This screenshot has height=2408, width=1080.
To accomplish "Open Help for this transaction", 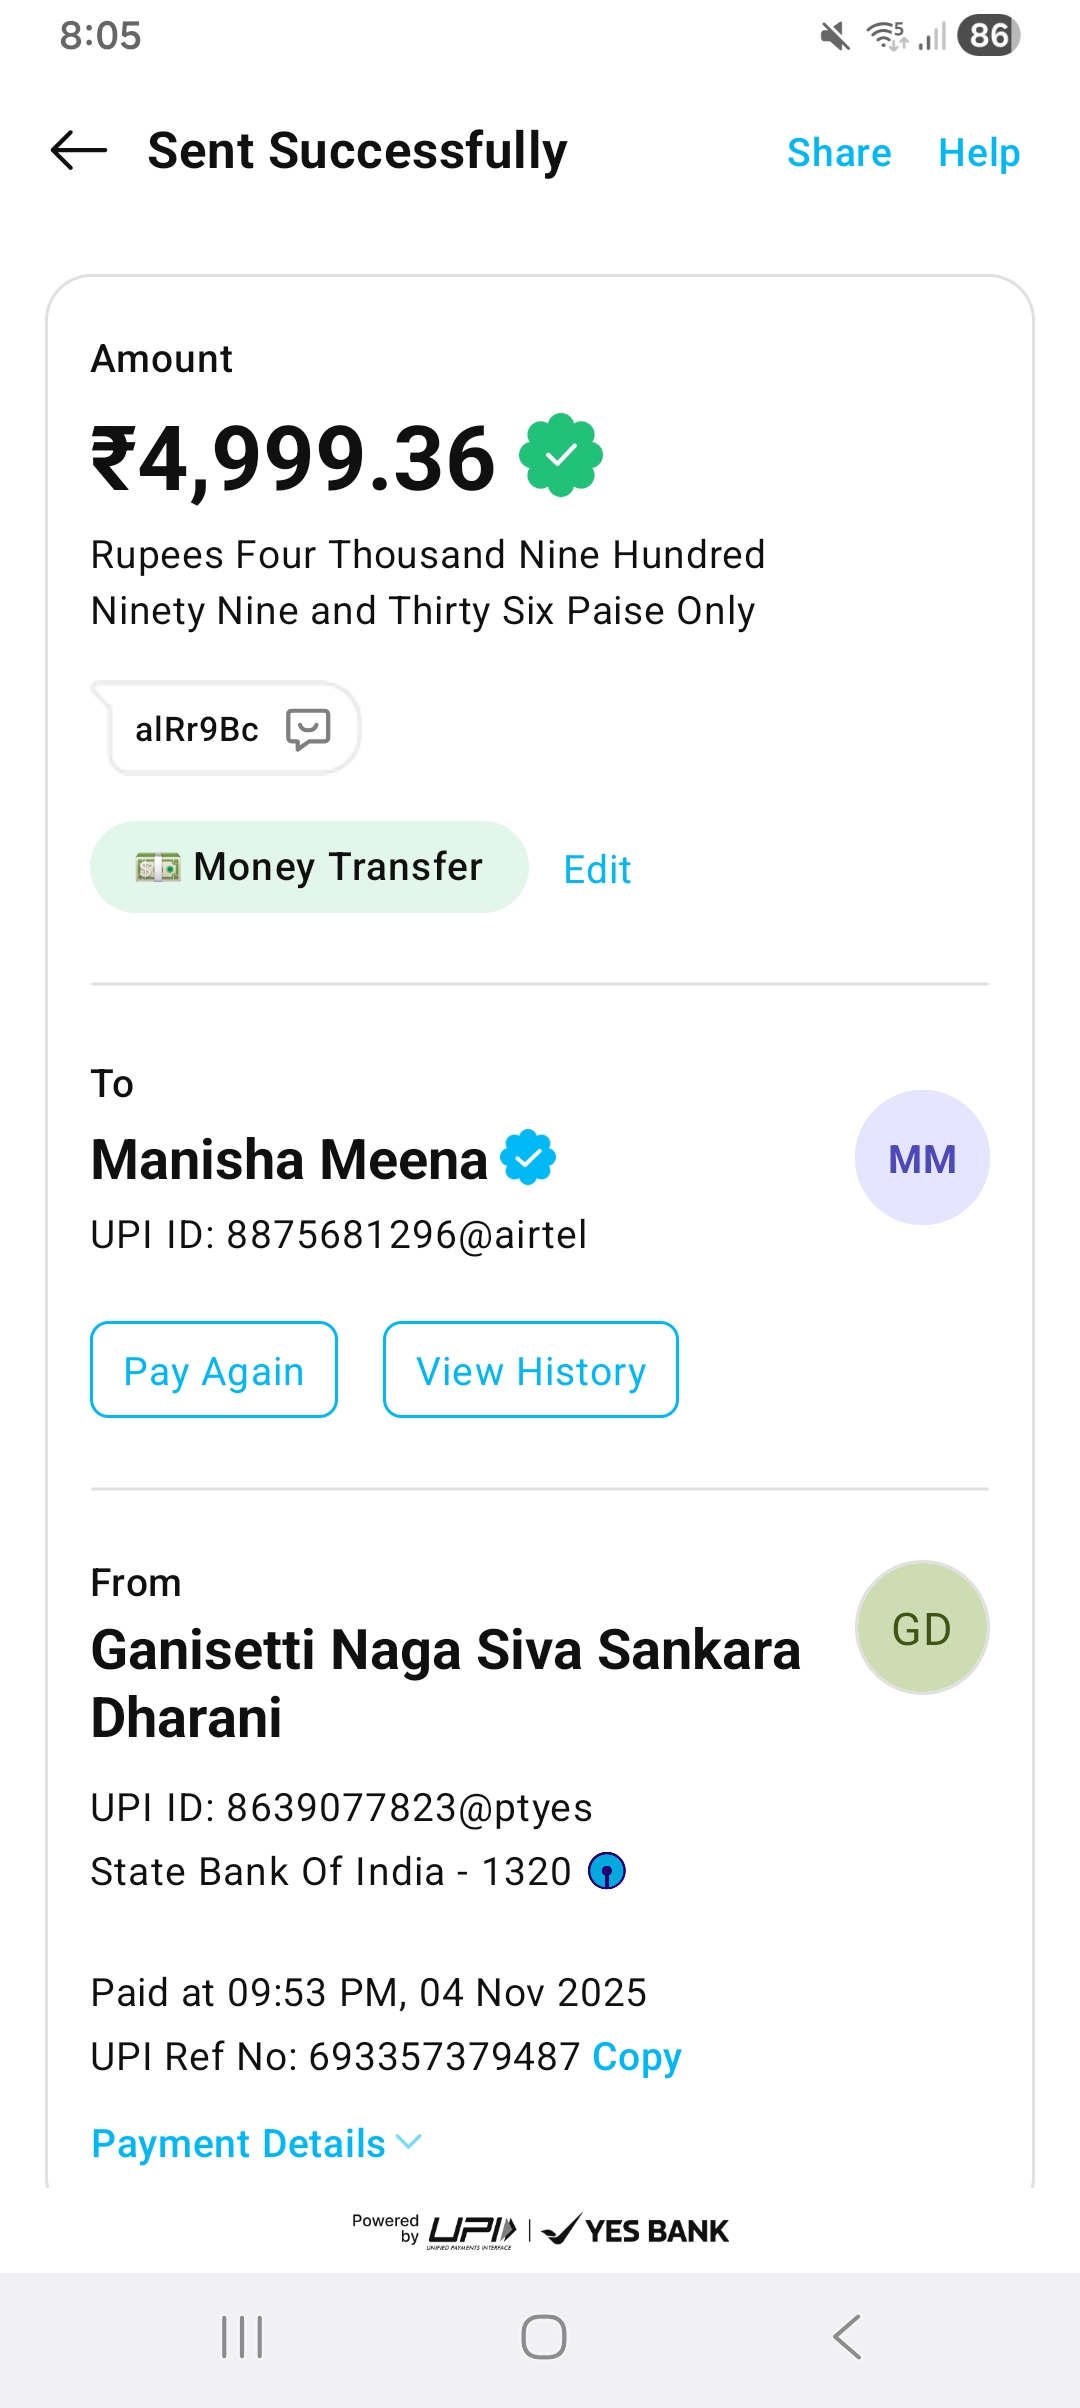I will pyautogui.click(x=978, y=153).
